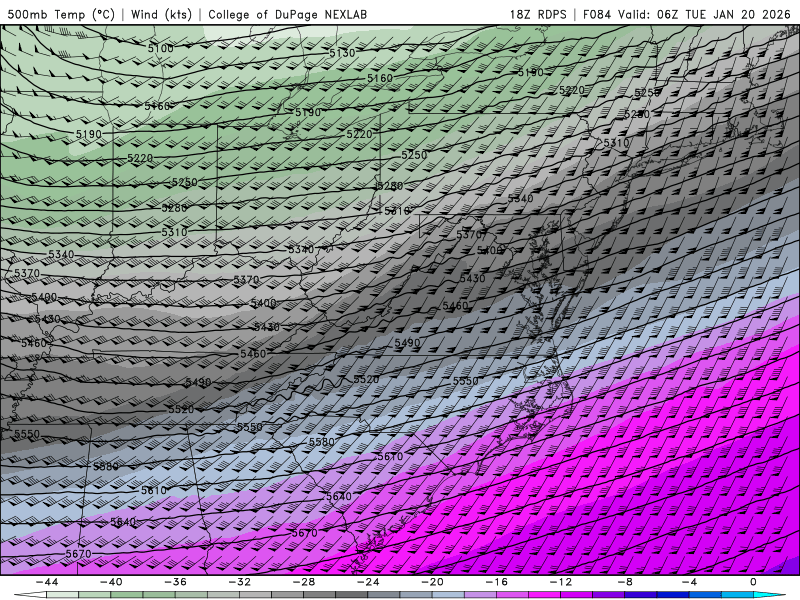Screen dimensions: 800x600
Task: Click 'College of DuPage NEXLAB' header text
Action: [287, 14]
